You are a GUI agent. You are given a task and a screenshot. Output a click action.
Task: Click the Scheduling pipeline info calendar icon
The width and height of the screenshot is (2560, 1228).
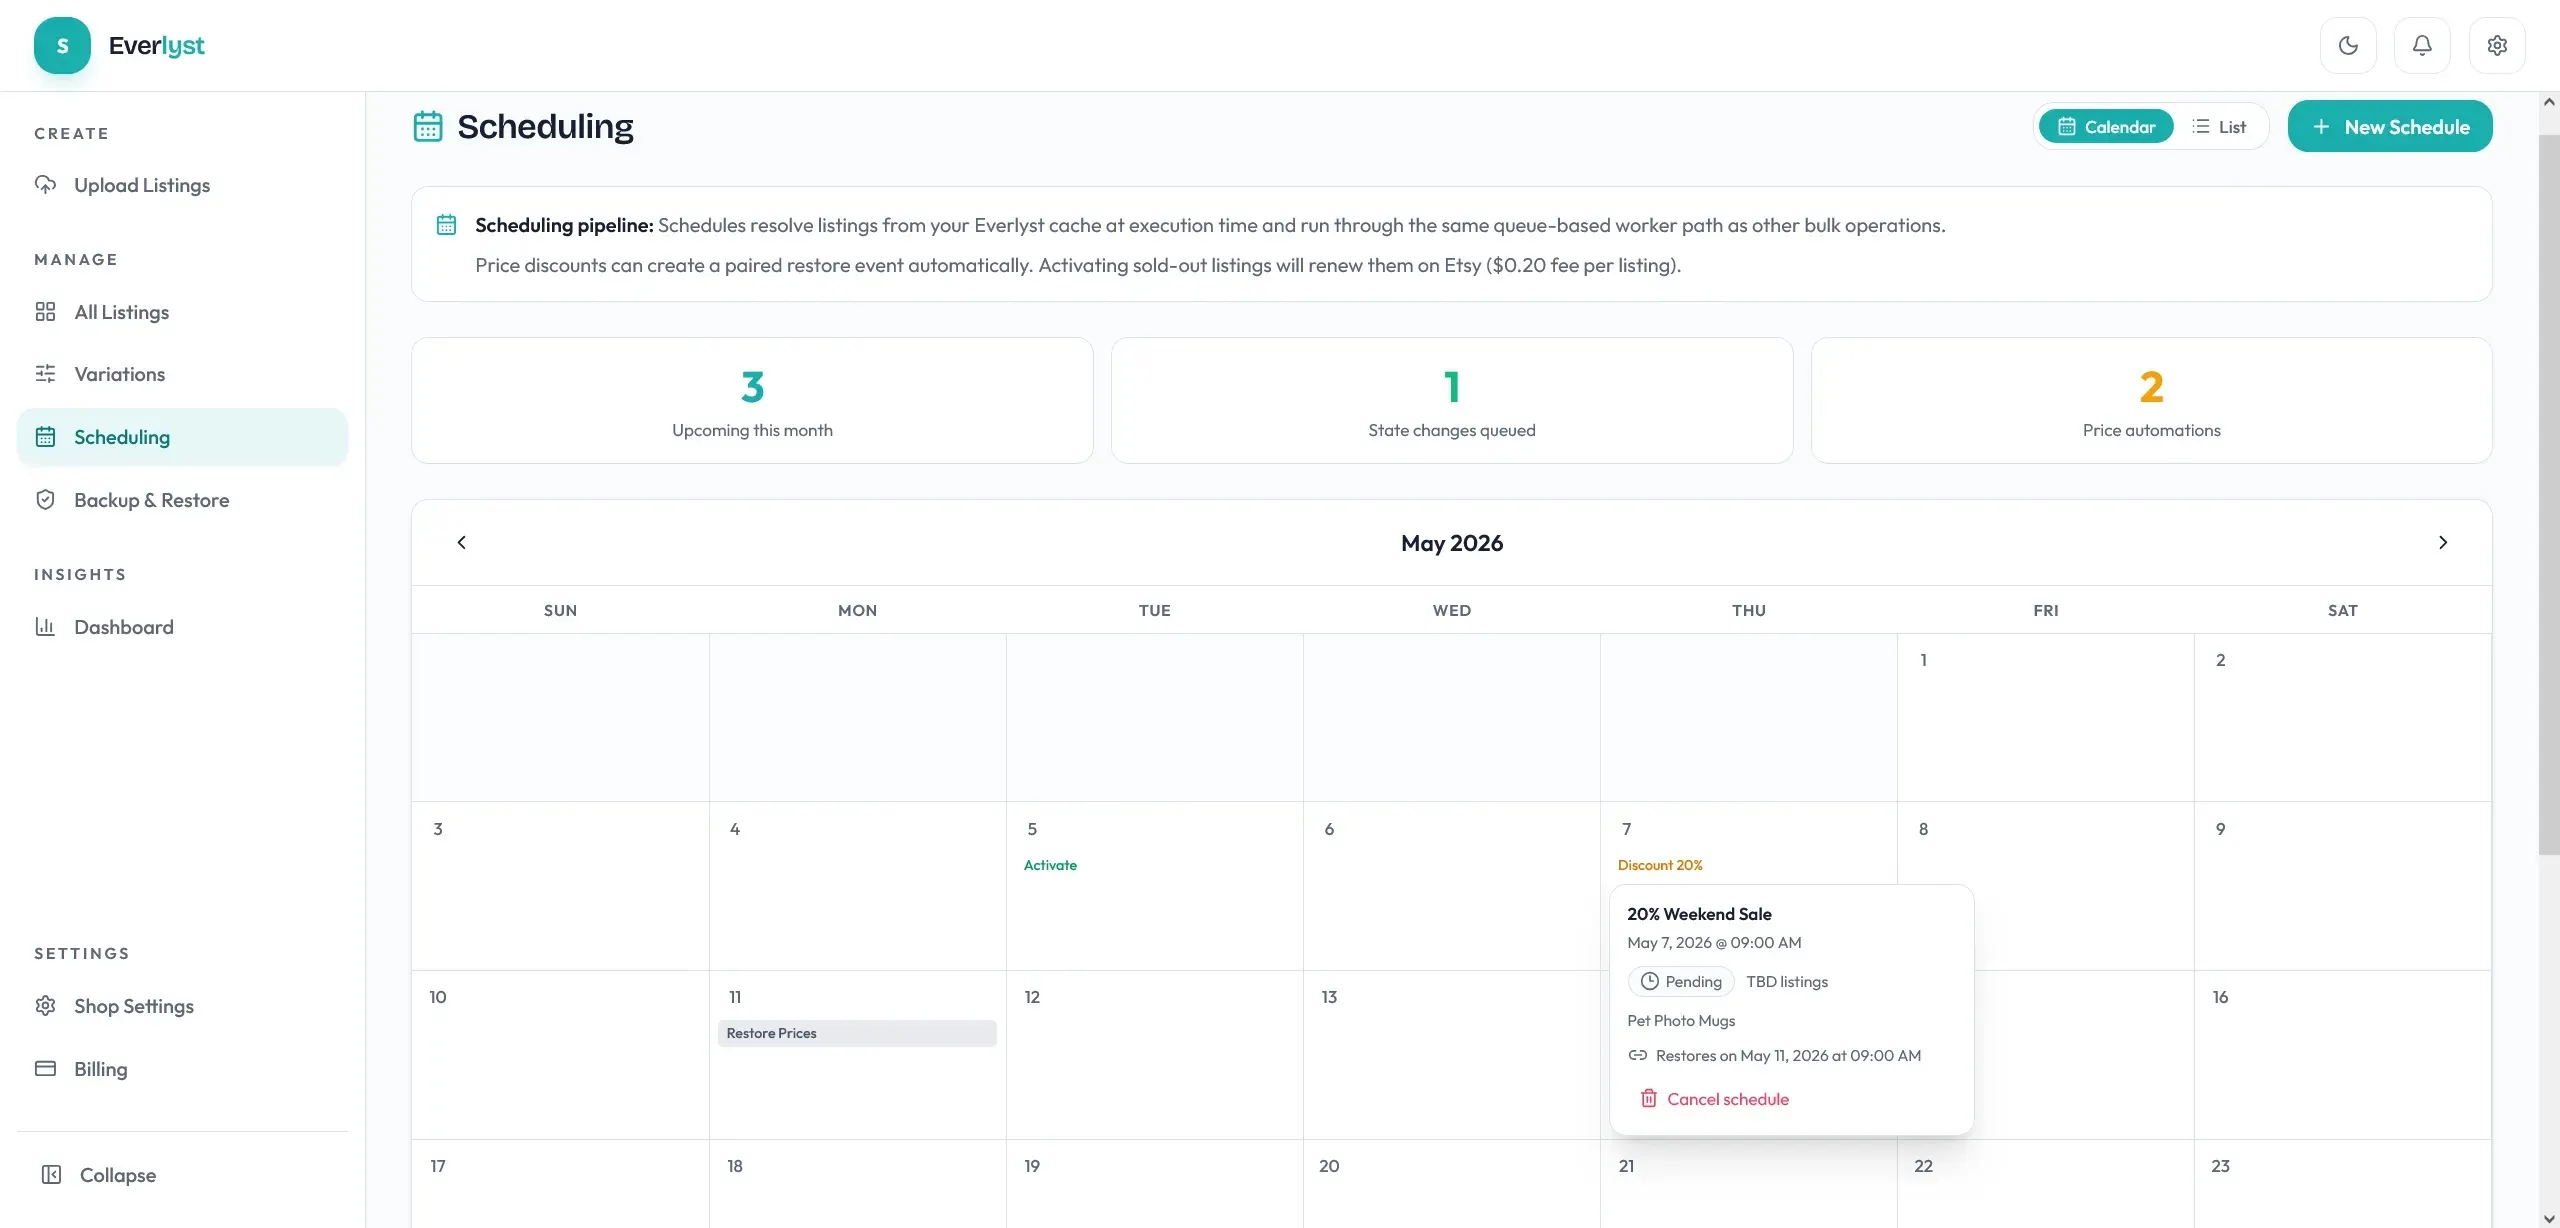(446, 225)
